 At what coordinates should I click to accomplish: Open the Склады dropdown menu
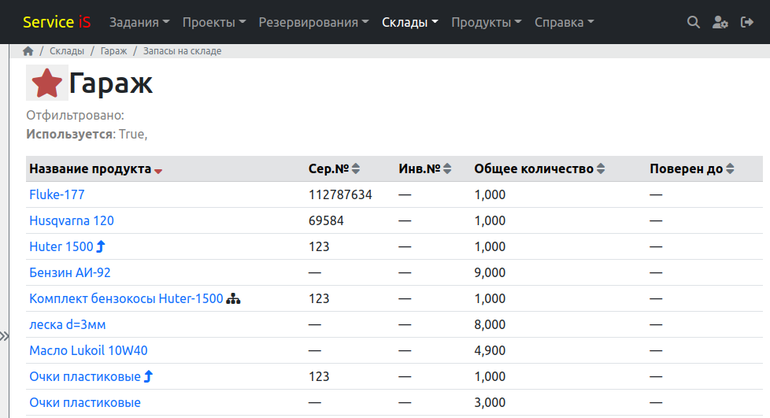point(410,23)
